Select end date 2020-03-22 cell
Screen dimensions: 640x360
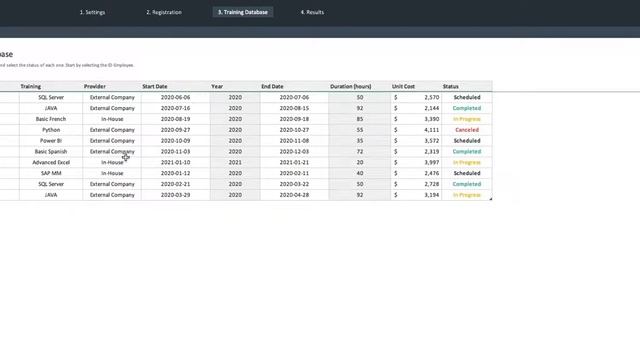point(294,184)
